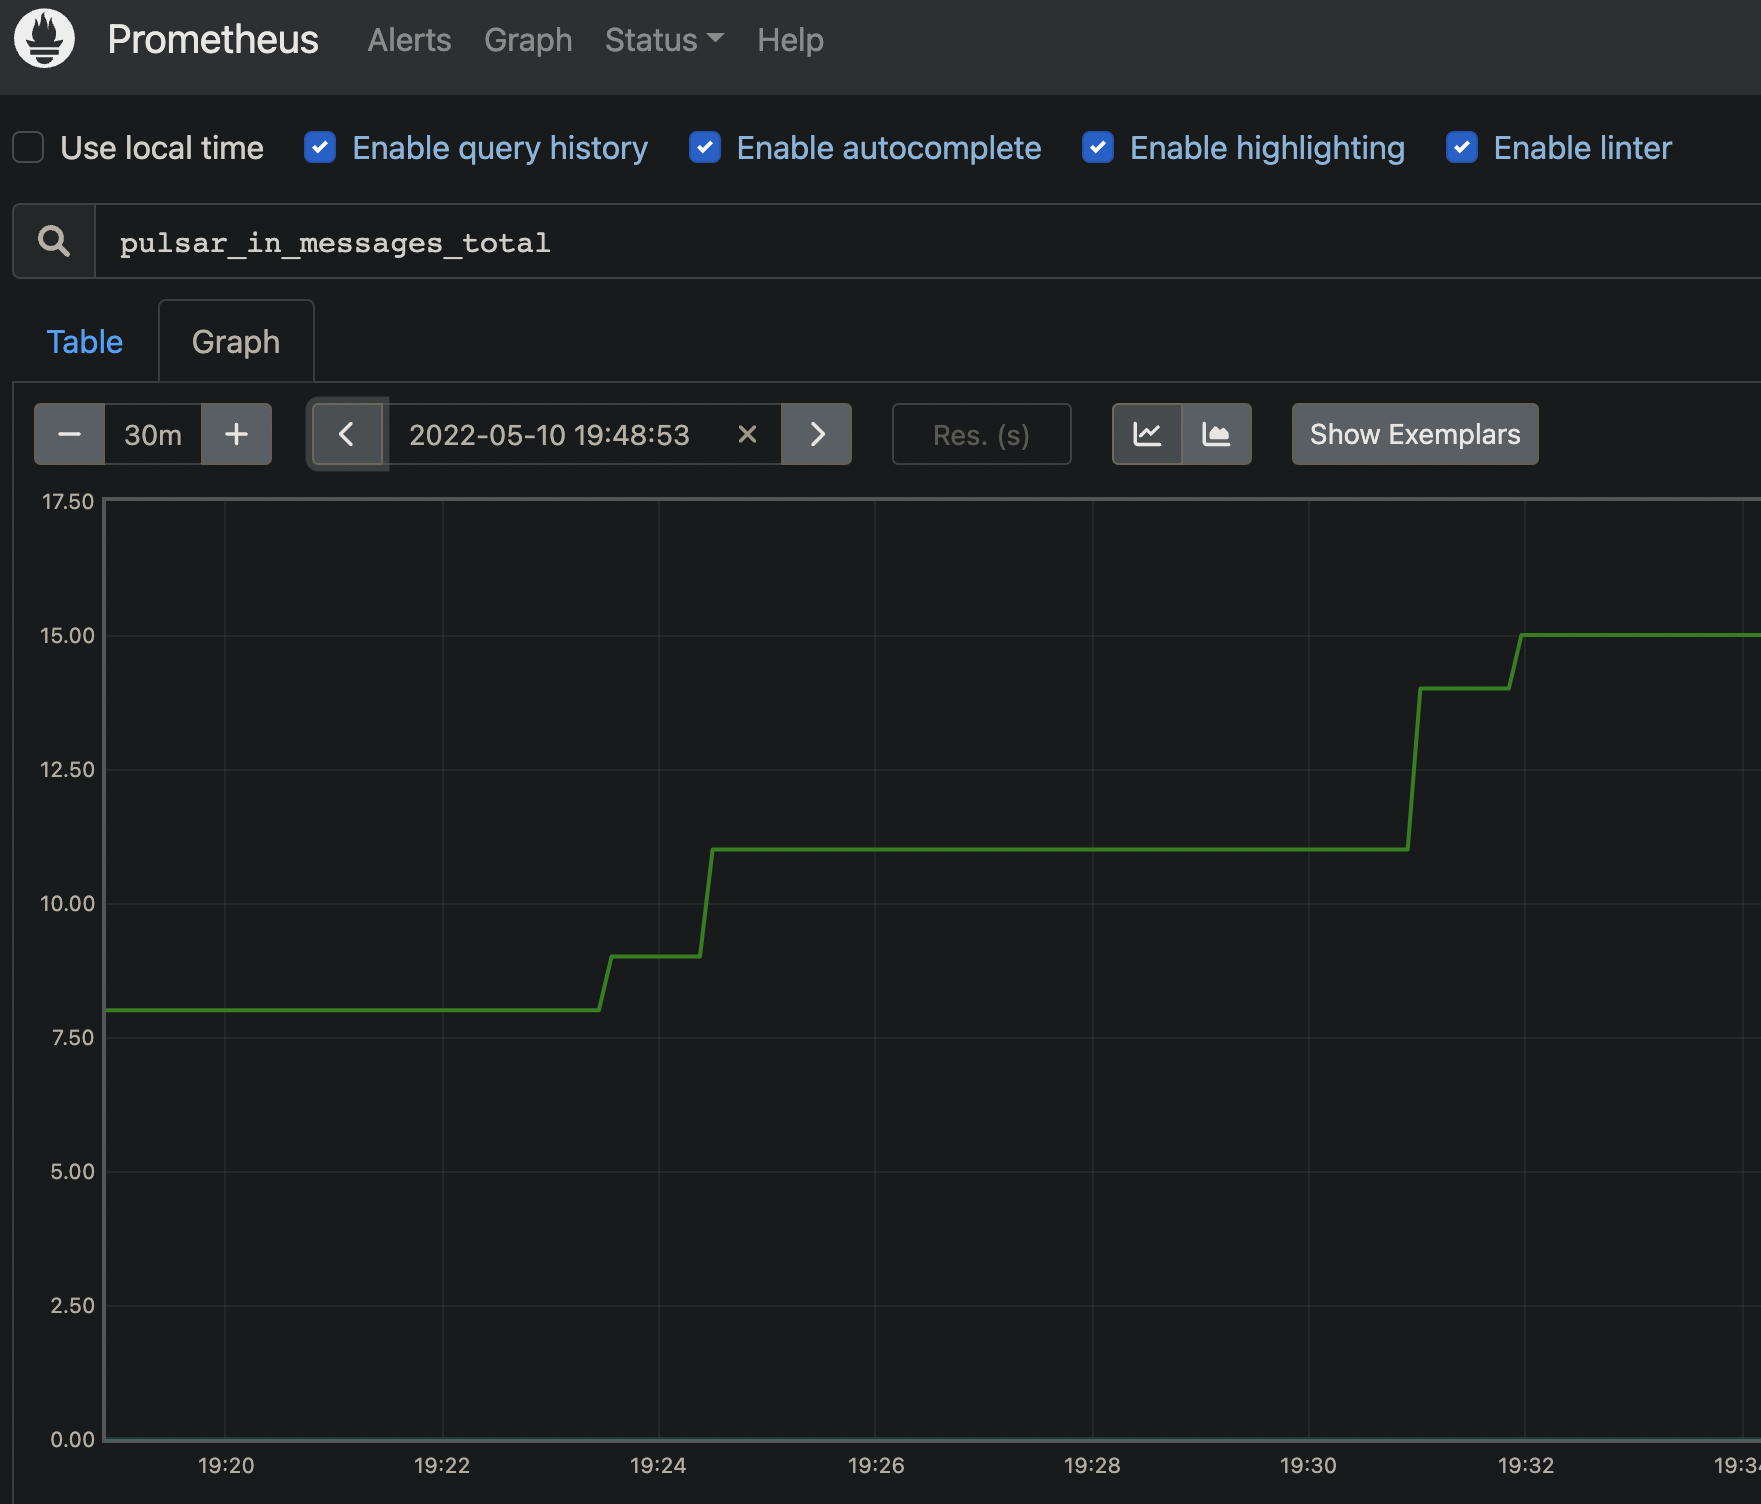Screen dimensions: 1761x1504
Task: Advance the graph time with the right chevron
Action: tap(817, 434)
